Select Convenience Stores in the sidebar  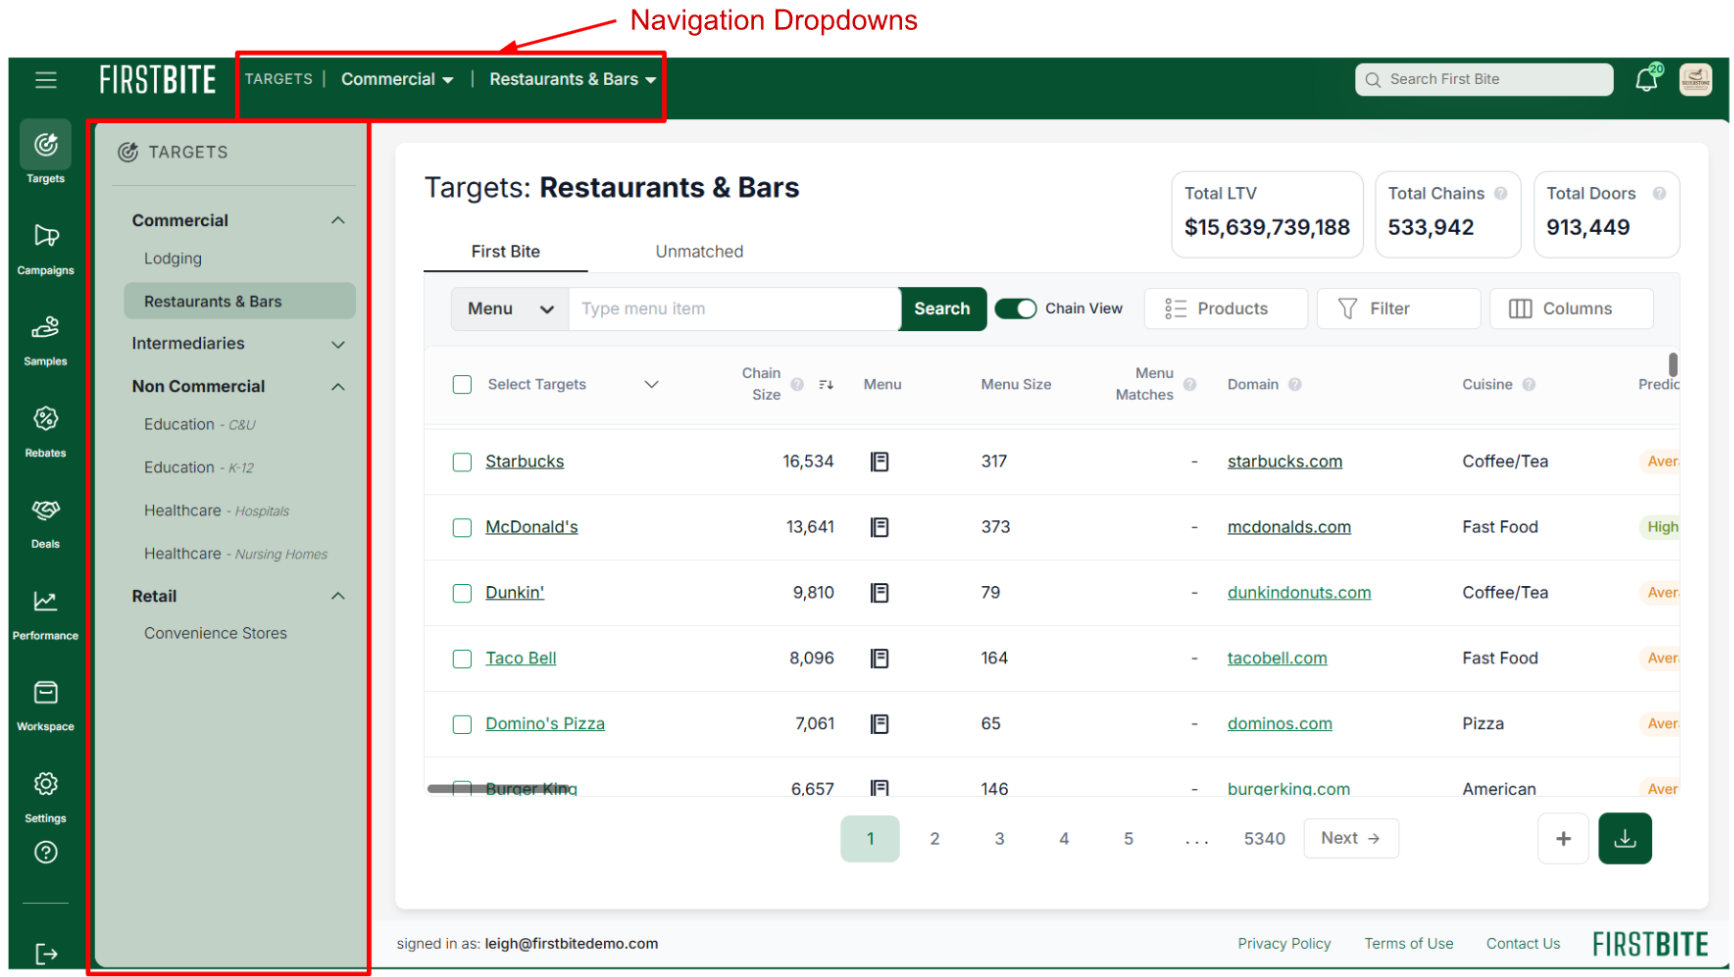pyautogui.click(x=216, y=634)
